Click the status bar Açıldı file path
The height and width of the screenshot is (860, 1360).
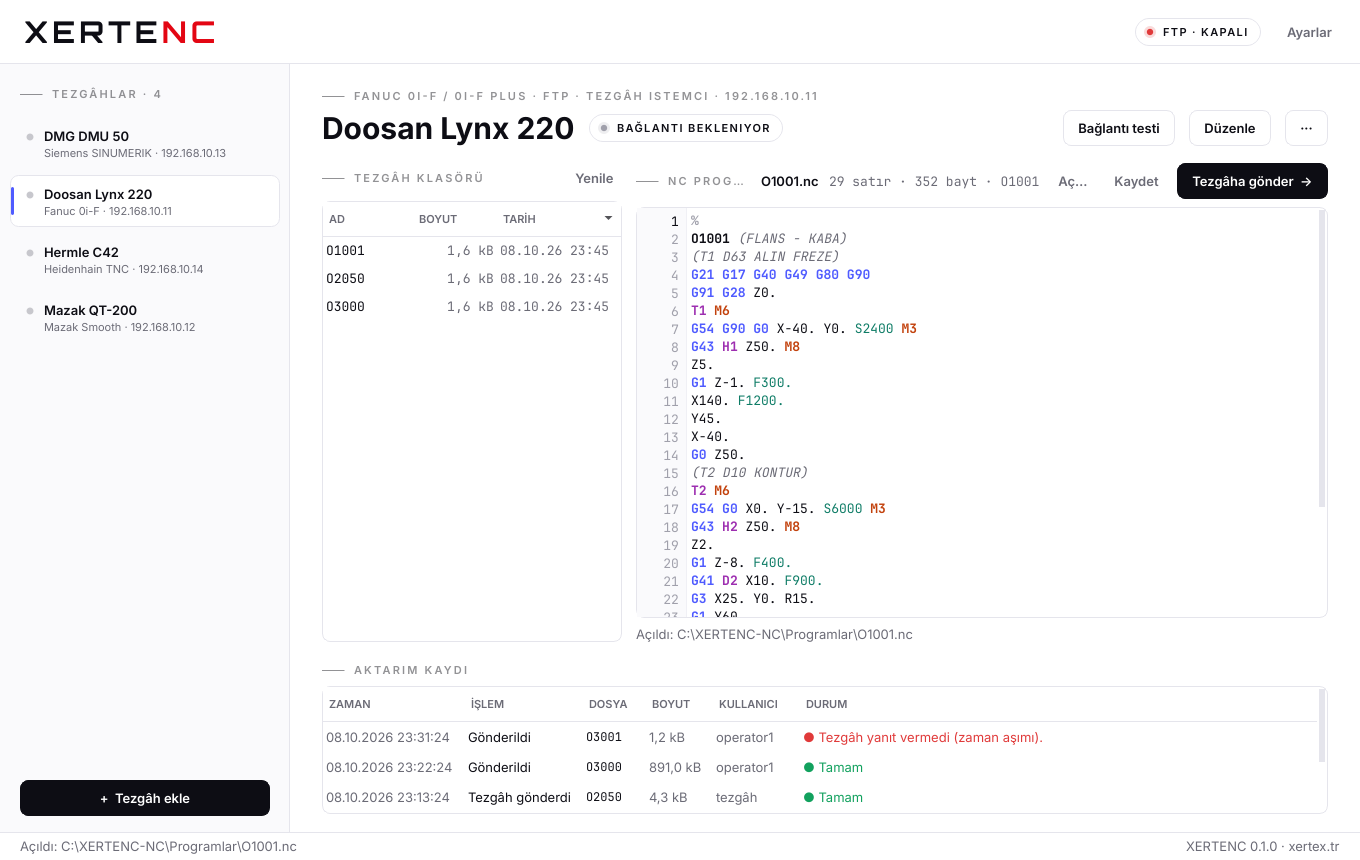(159, 846)
